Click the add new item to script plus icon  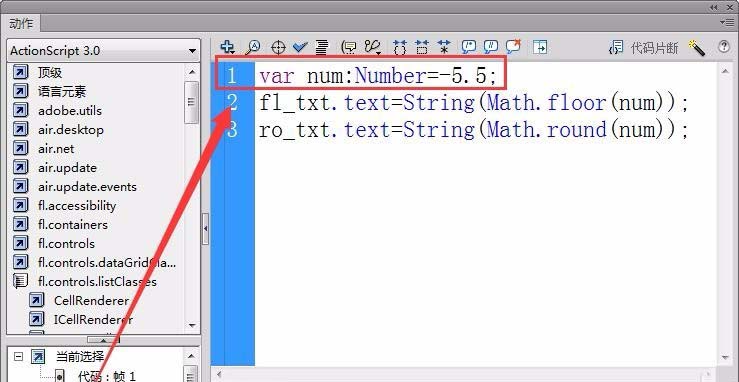[228, 47]
